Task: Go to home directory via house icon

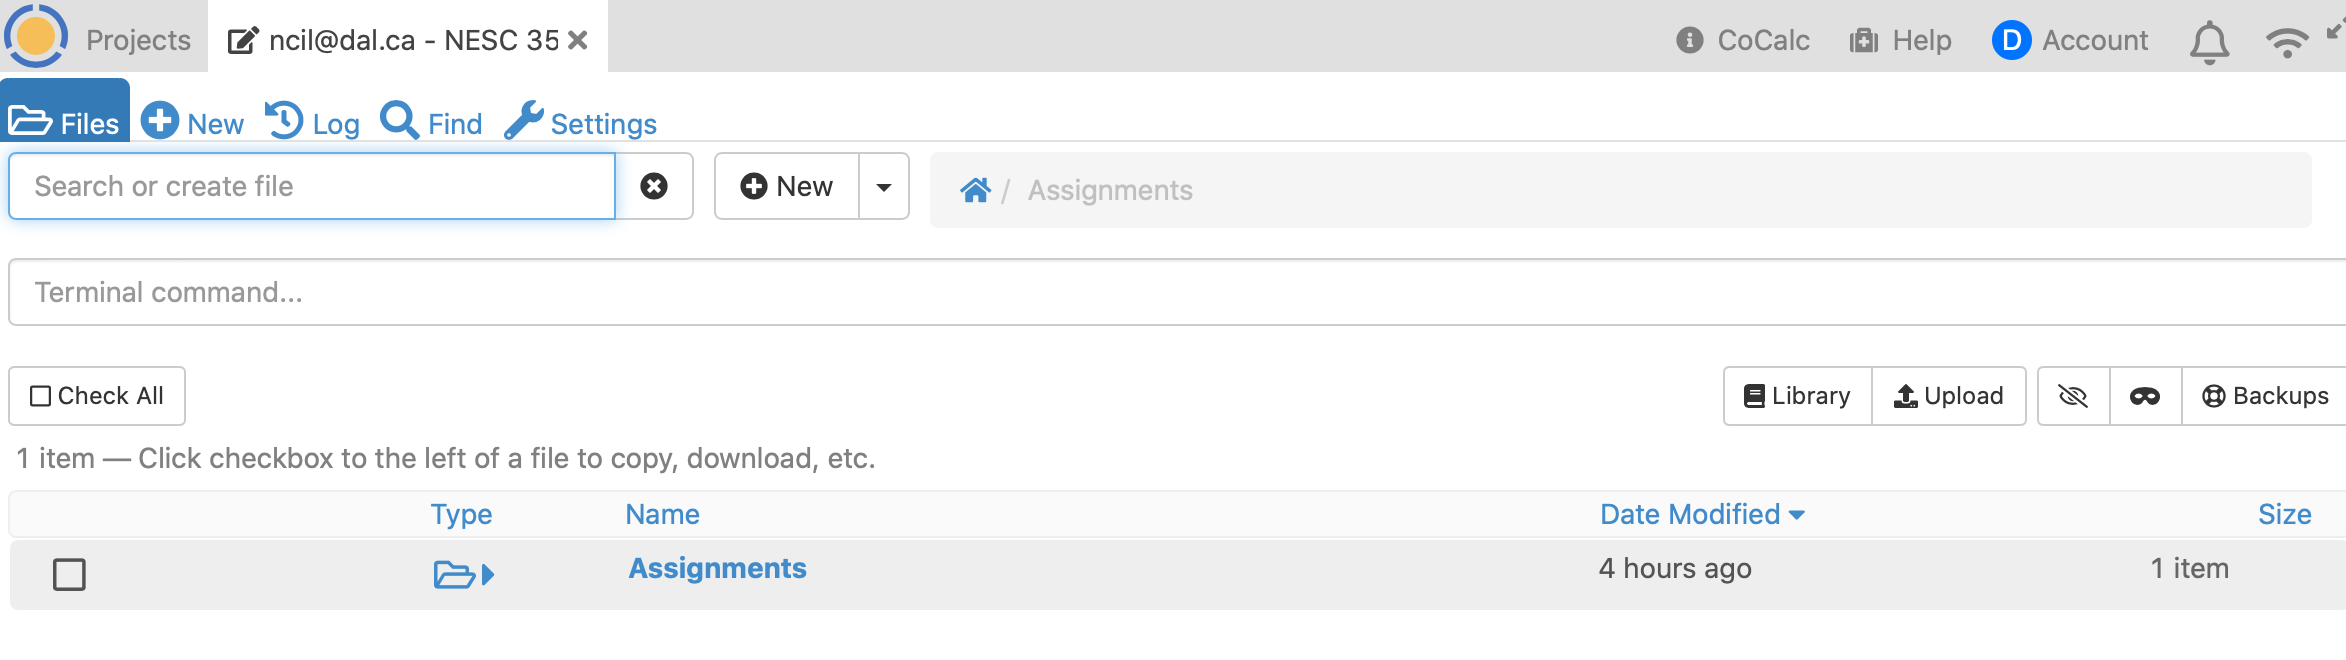Action: pyautogui.click(x=975, y=190)
